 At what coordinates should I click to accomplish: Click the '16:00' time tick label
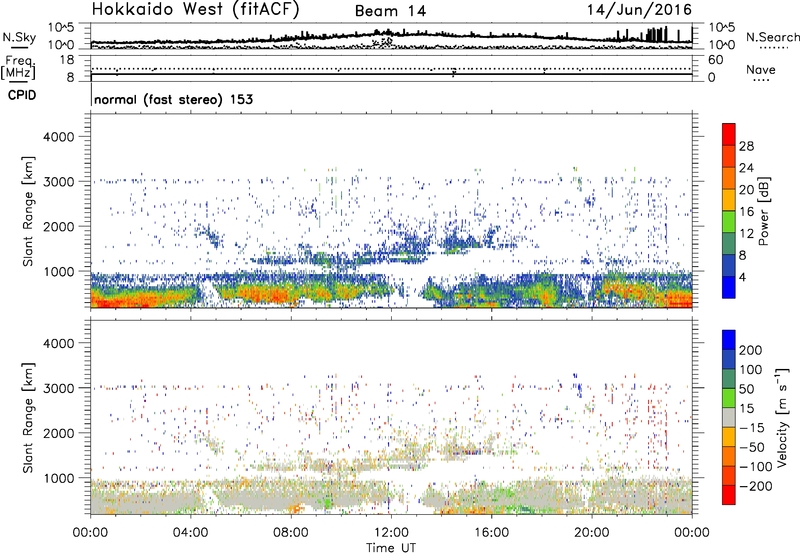491,533
